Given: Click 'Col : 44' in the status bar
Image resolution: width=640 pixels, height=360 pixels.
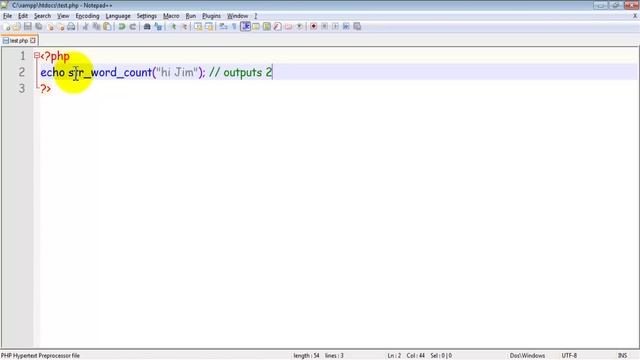Looking at the screenshot, I should [416, 356].
